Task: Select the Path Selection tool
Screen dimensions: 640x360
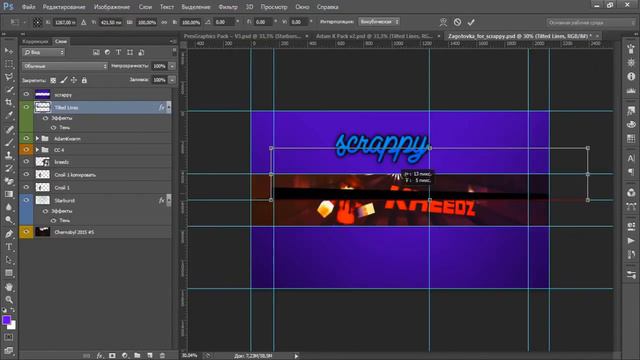Action: pos(9,260)
